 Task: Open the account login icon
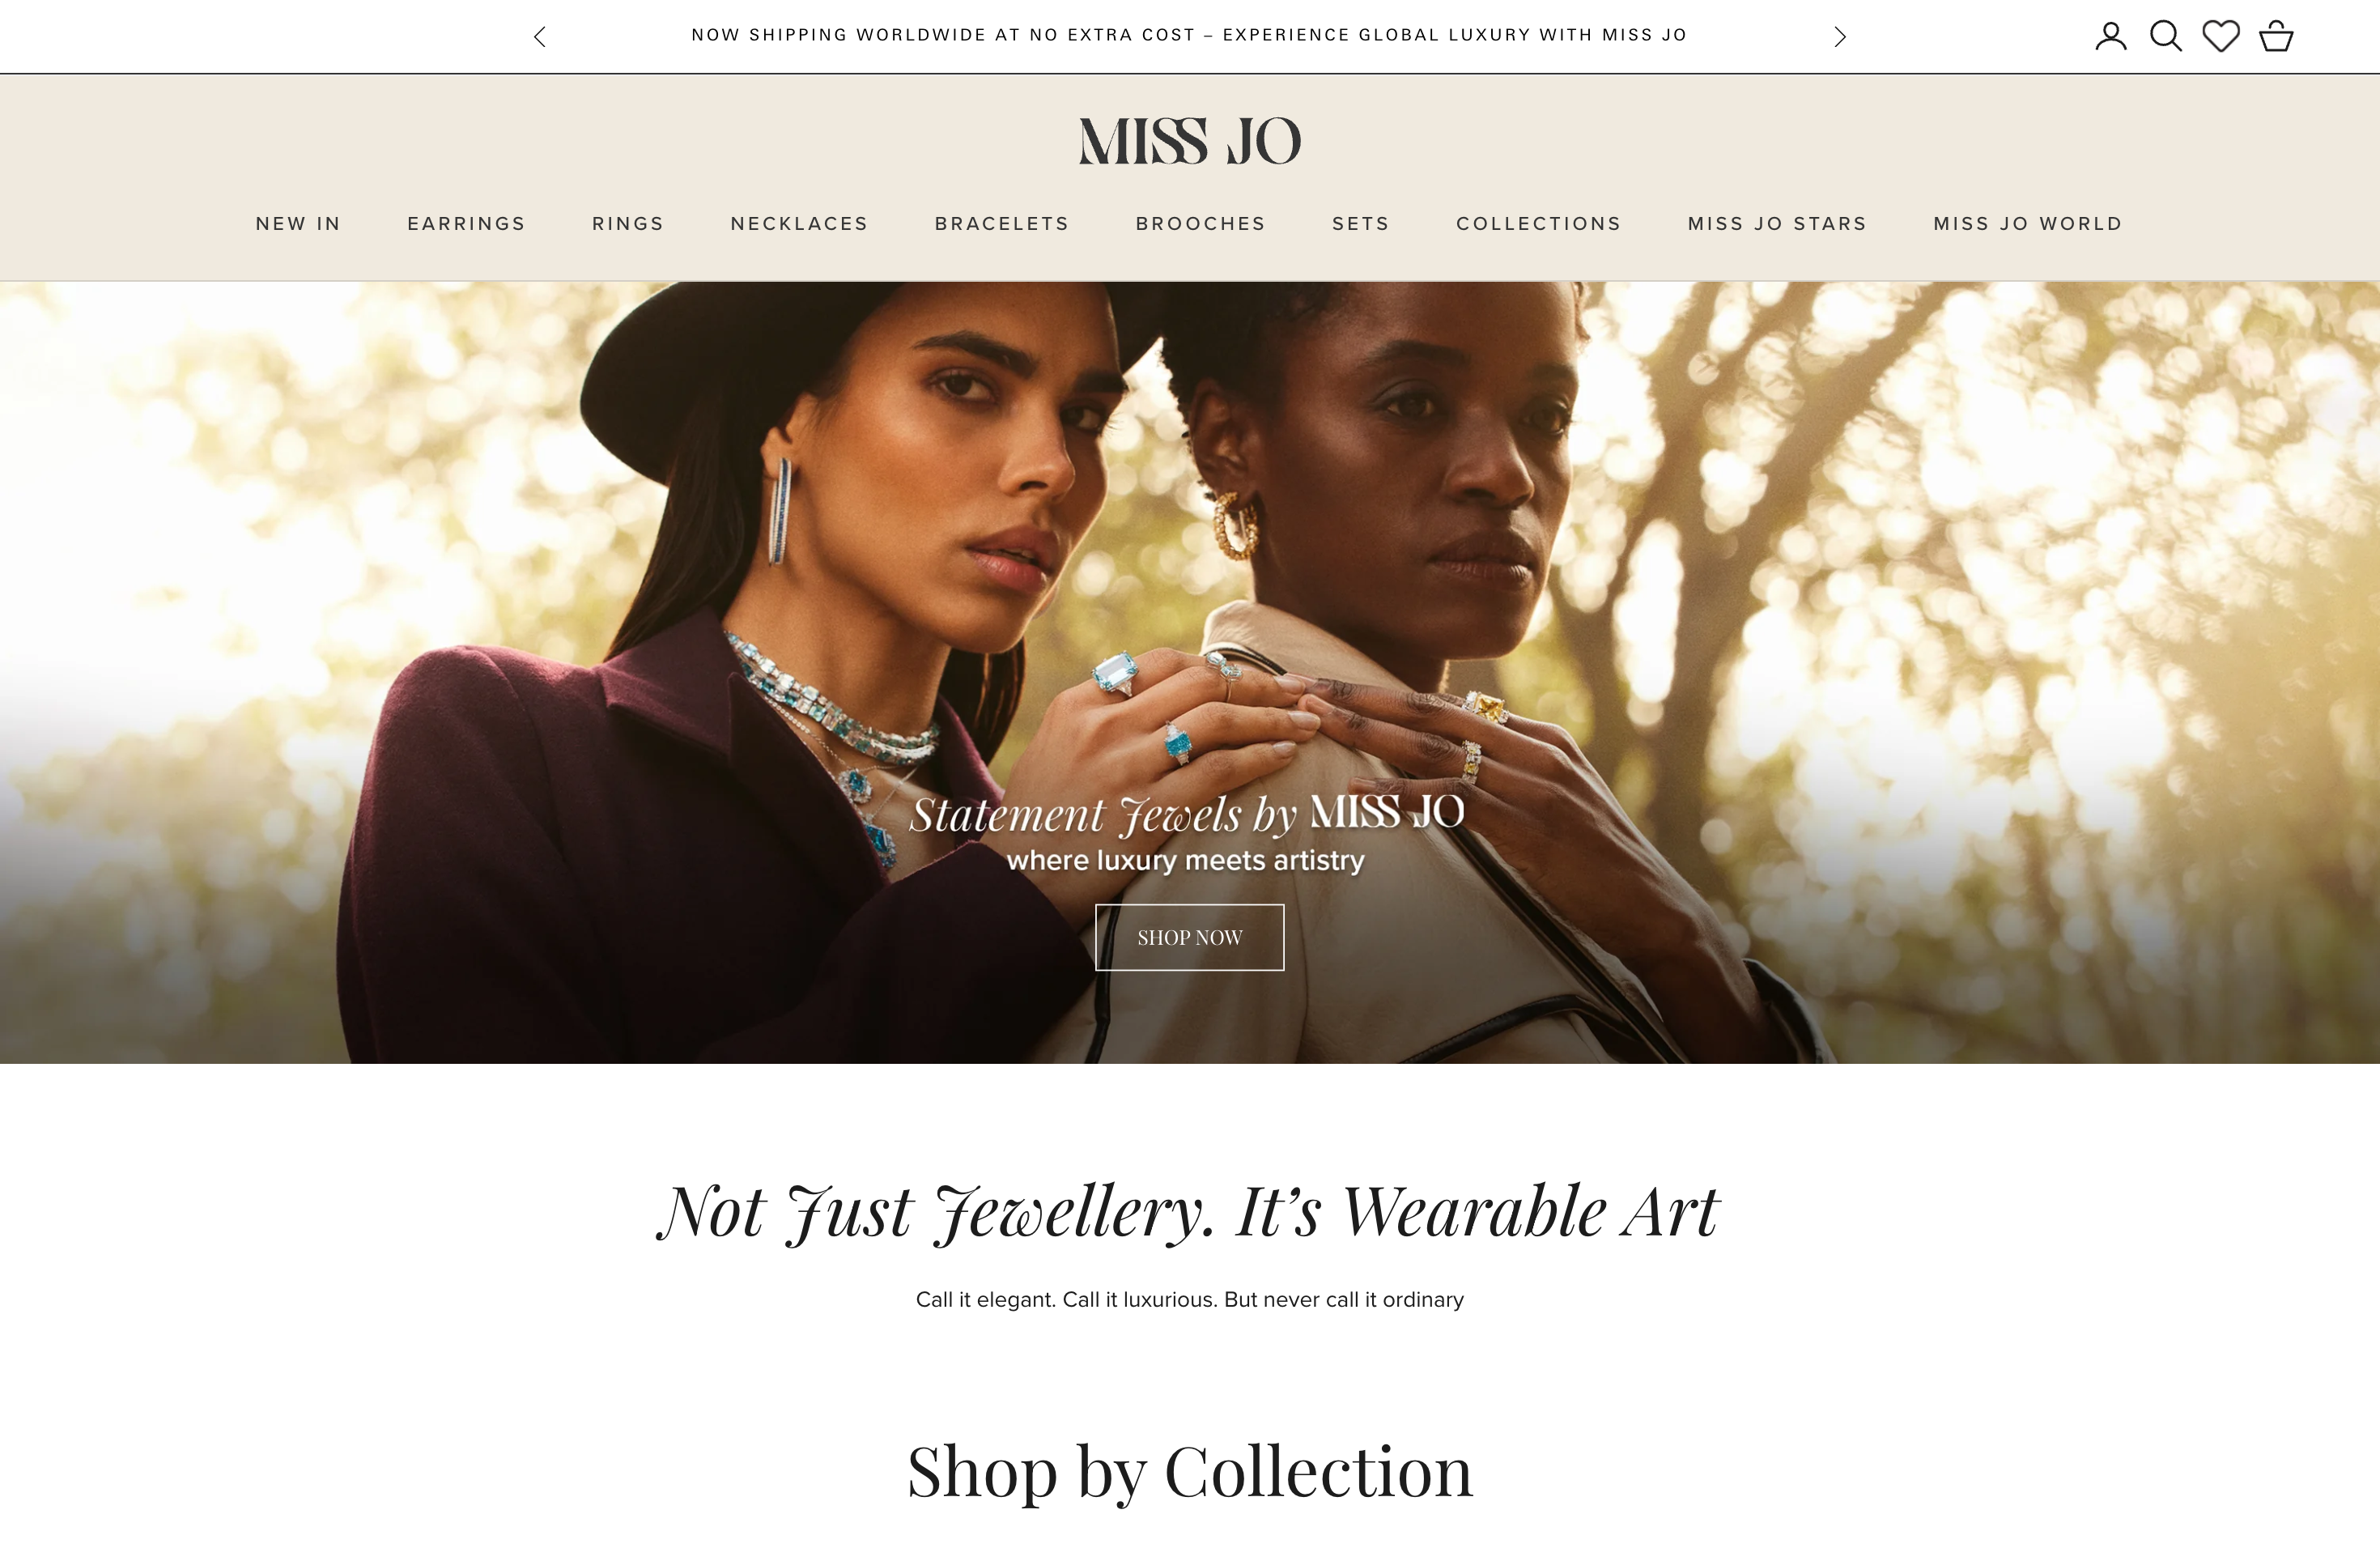(2110, 36)
